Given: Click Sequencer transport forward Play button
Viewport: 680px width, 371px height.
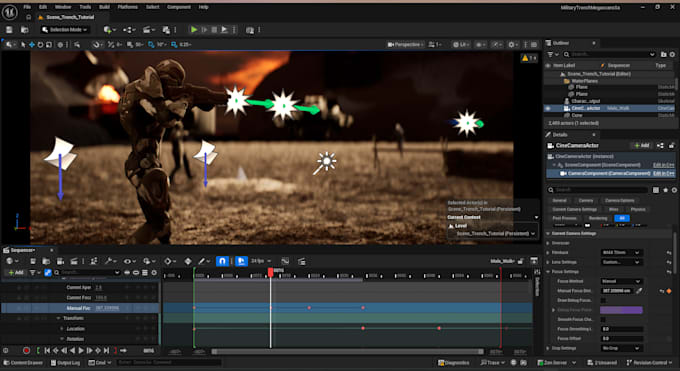Looking at the screenshot, I should click(81, 351).
